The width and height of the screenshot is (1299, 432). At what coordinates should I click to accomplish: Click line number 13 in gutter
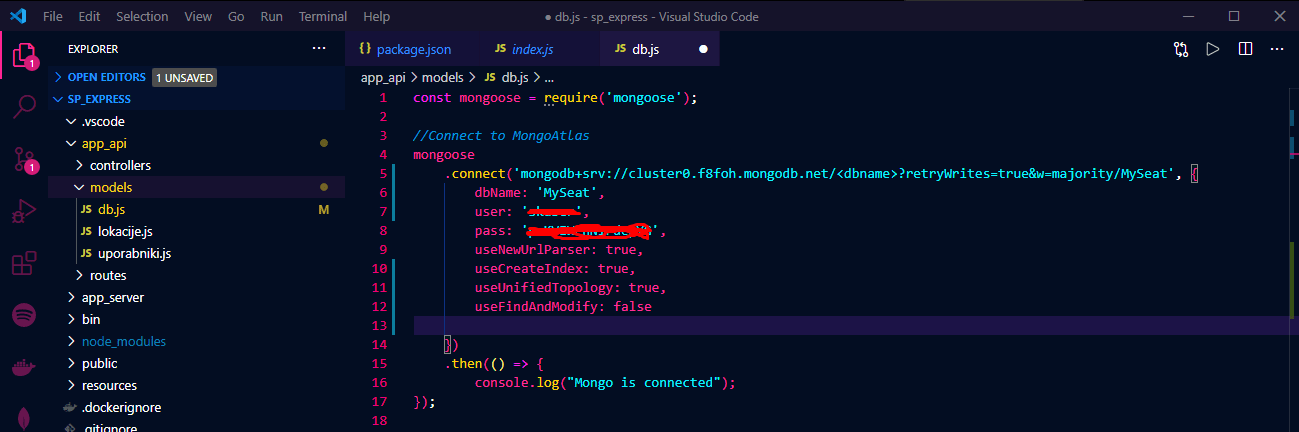pos(379,326)
